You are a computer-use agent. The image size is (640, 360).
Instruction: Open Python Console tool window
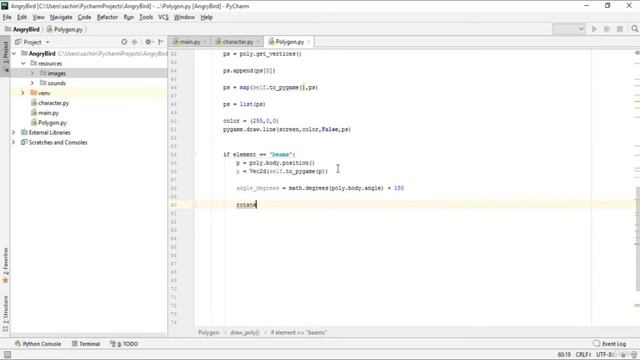coord(38,344)
